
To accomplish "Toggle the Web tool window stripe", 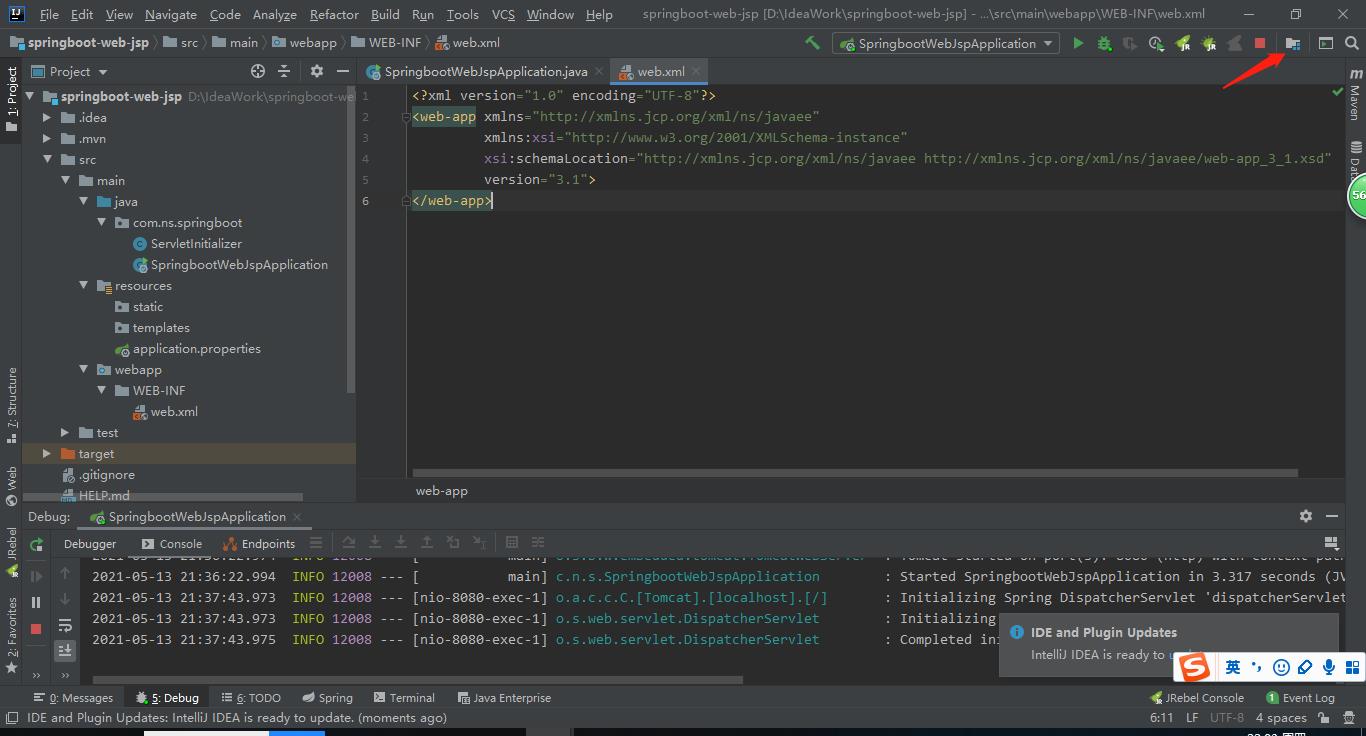I will coord(12,486).
